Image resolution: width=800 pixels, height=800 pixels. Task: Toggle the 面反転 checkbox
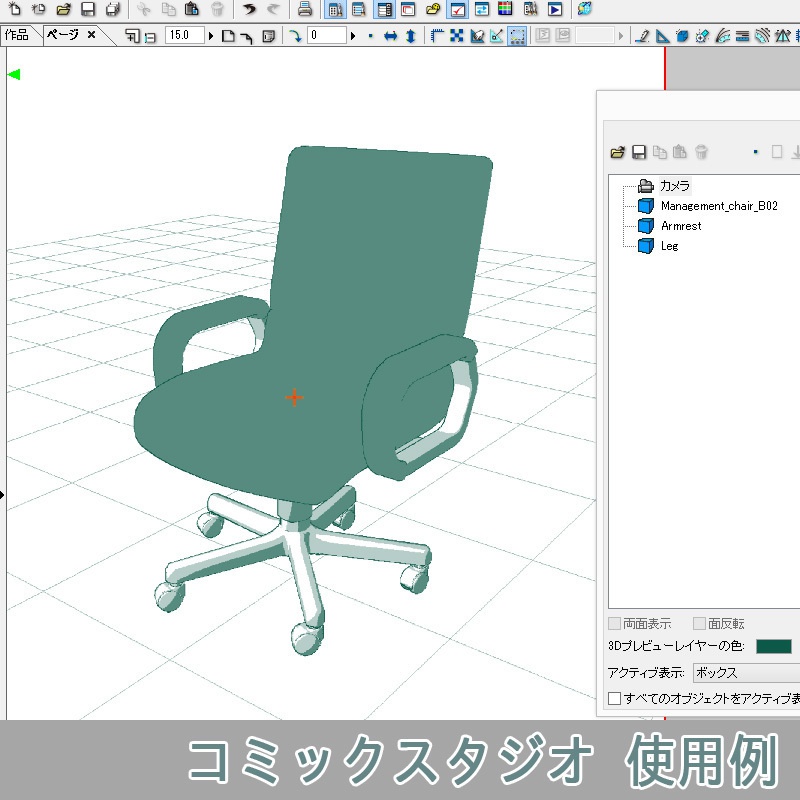pos(698,622)
